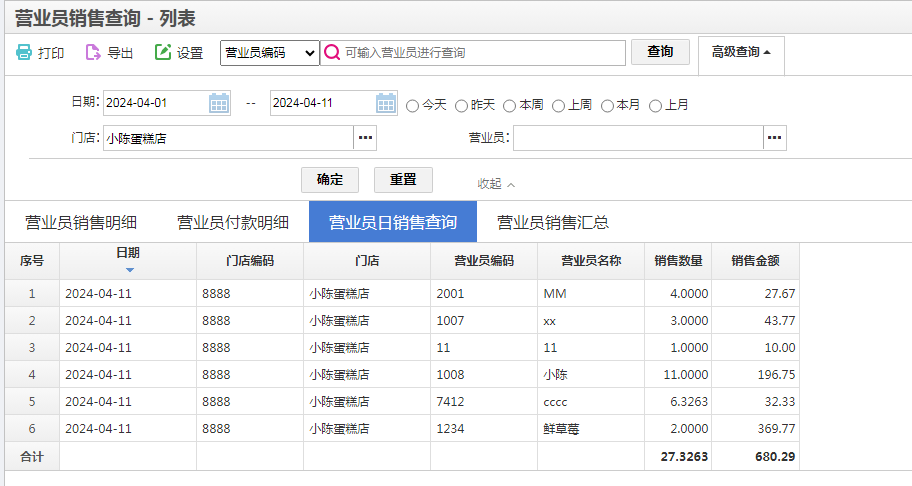Viewport: 912px width, 486px height.
Task: Click the 销售数量 column header
Action: pyautogui.click(x=678, y=261)
